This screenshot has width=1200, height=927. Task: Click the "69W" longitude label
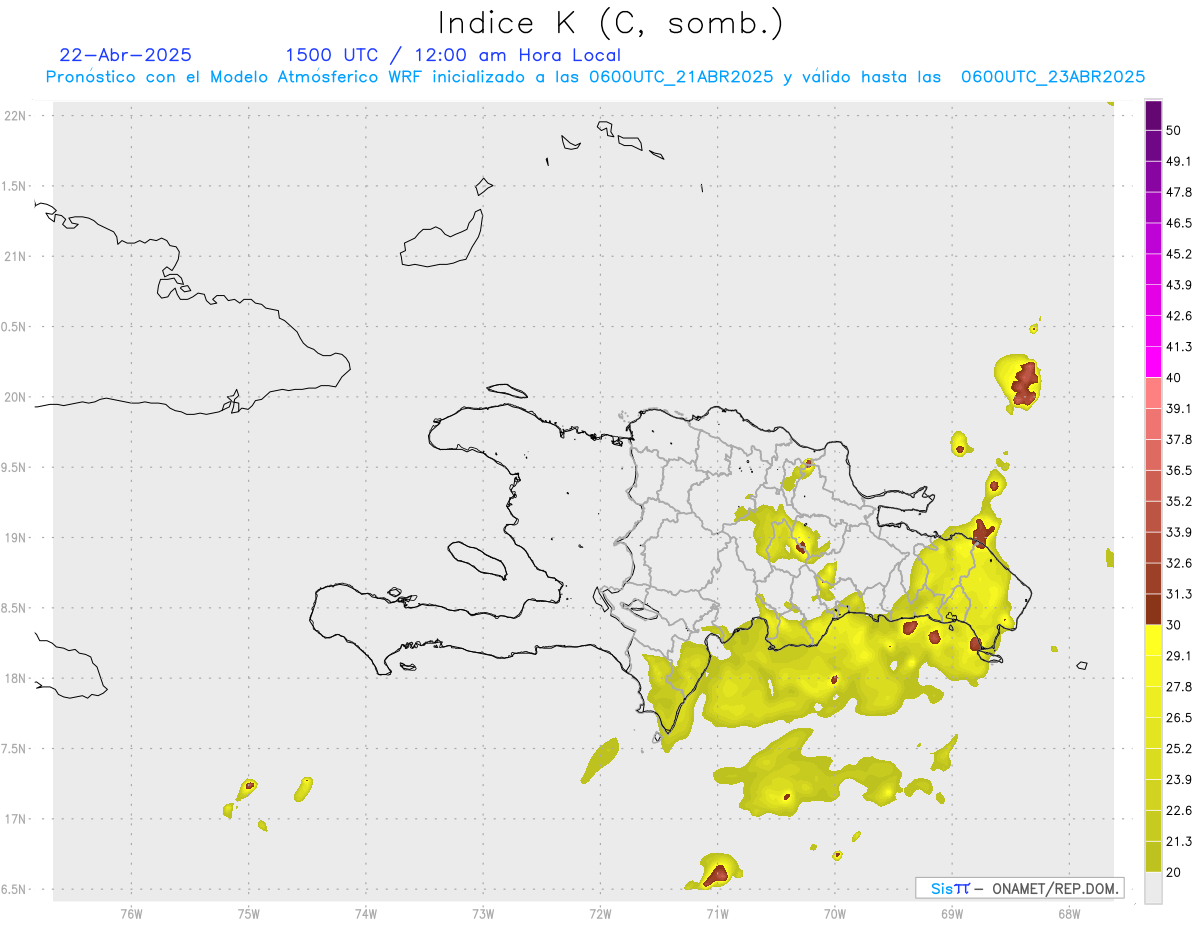[x=952, y=912]
